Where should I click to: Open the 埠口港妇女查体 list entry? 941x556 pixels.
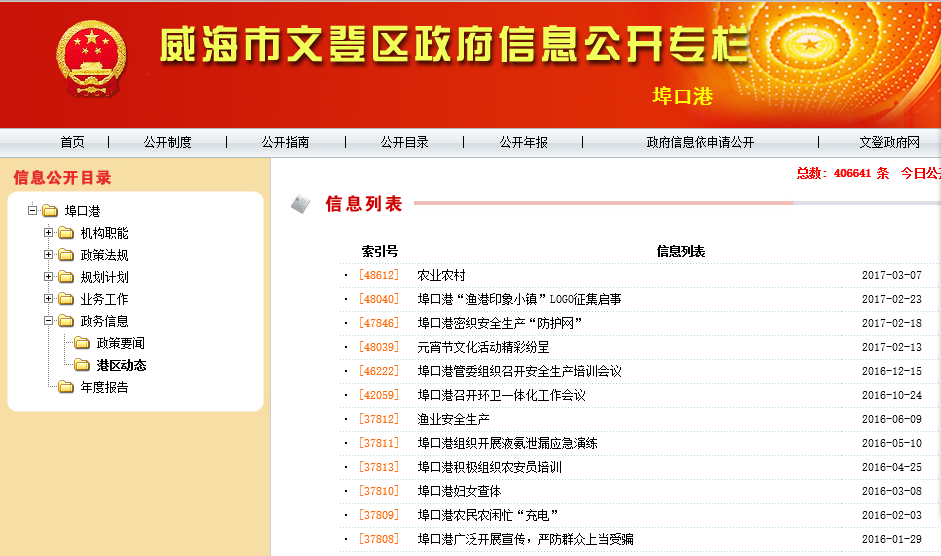click(x=459, y=491)
